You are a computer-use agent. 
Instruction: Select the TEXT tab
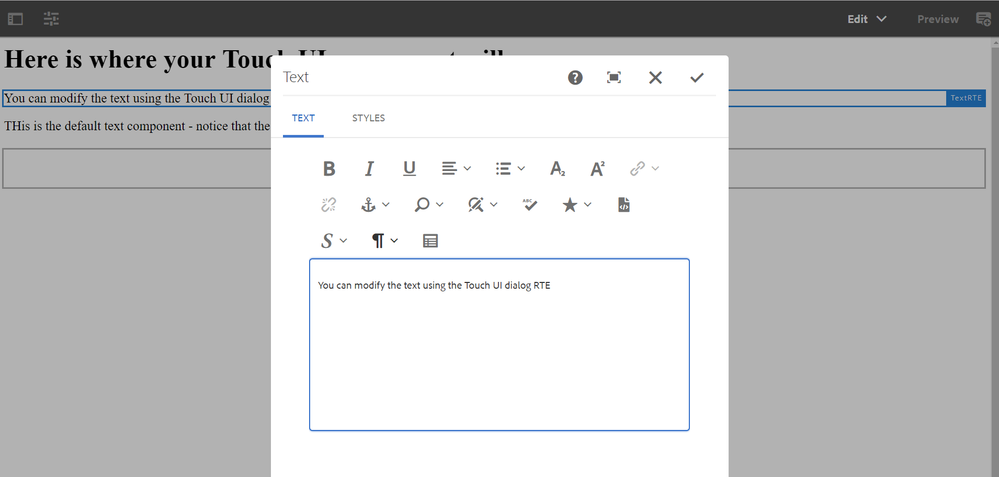click(303, 118)
